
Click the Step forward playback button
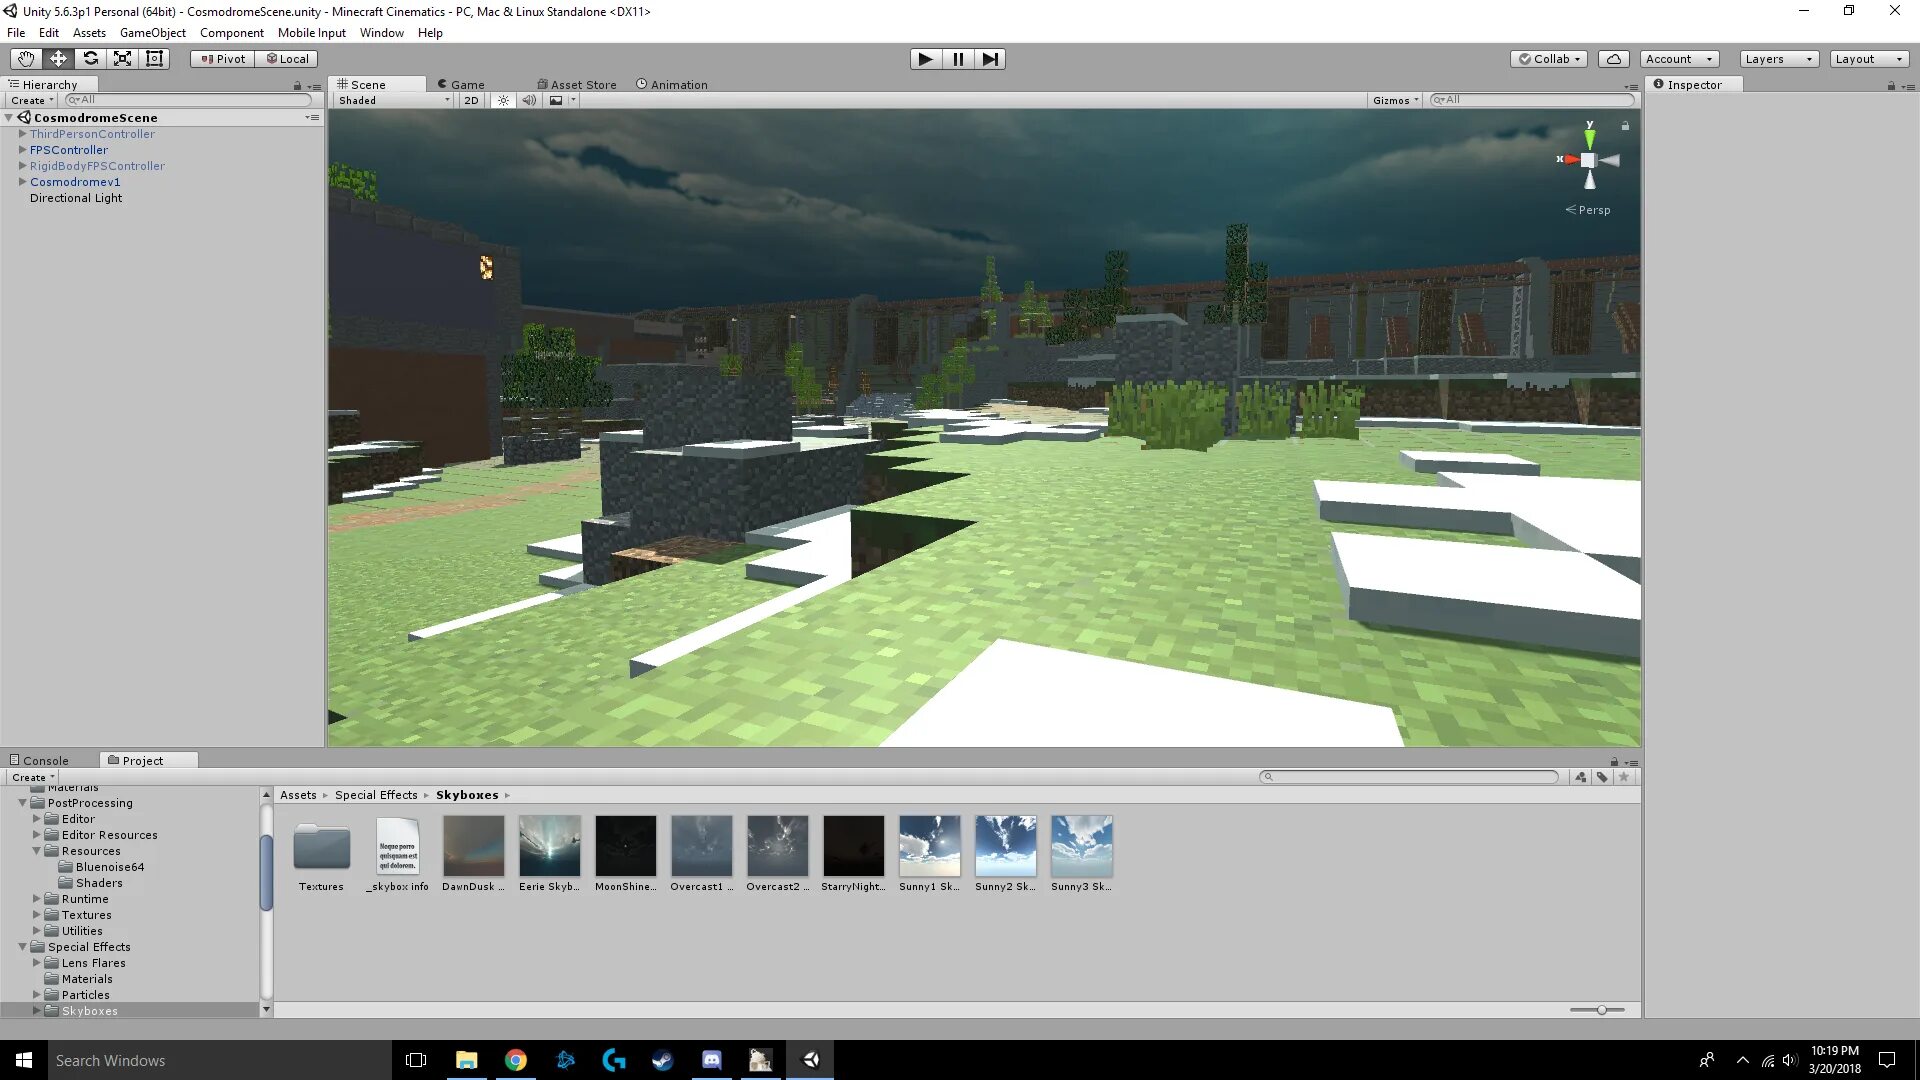[990, 58]
